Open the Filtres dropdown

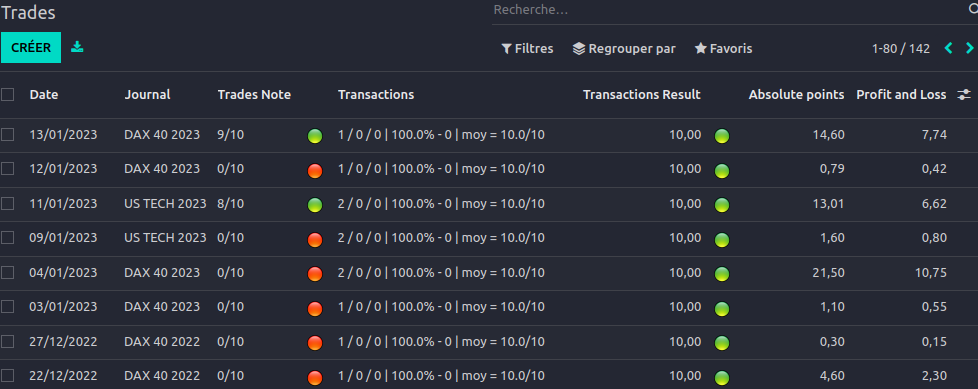[x=528, y=49]
